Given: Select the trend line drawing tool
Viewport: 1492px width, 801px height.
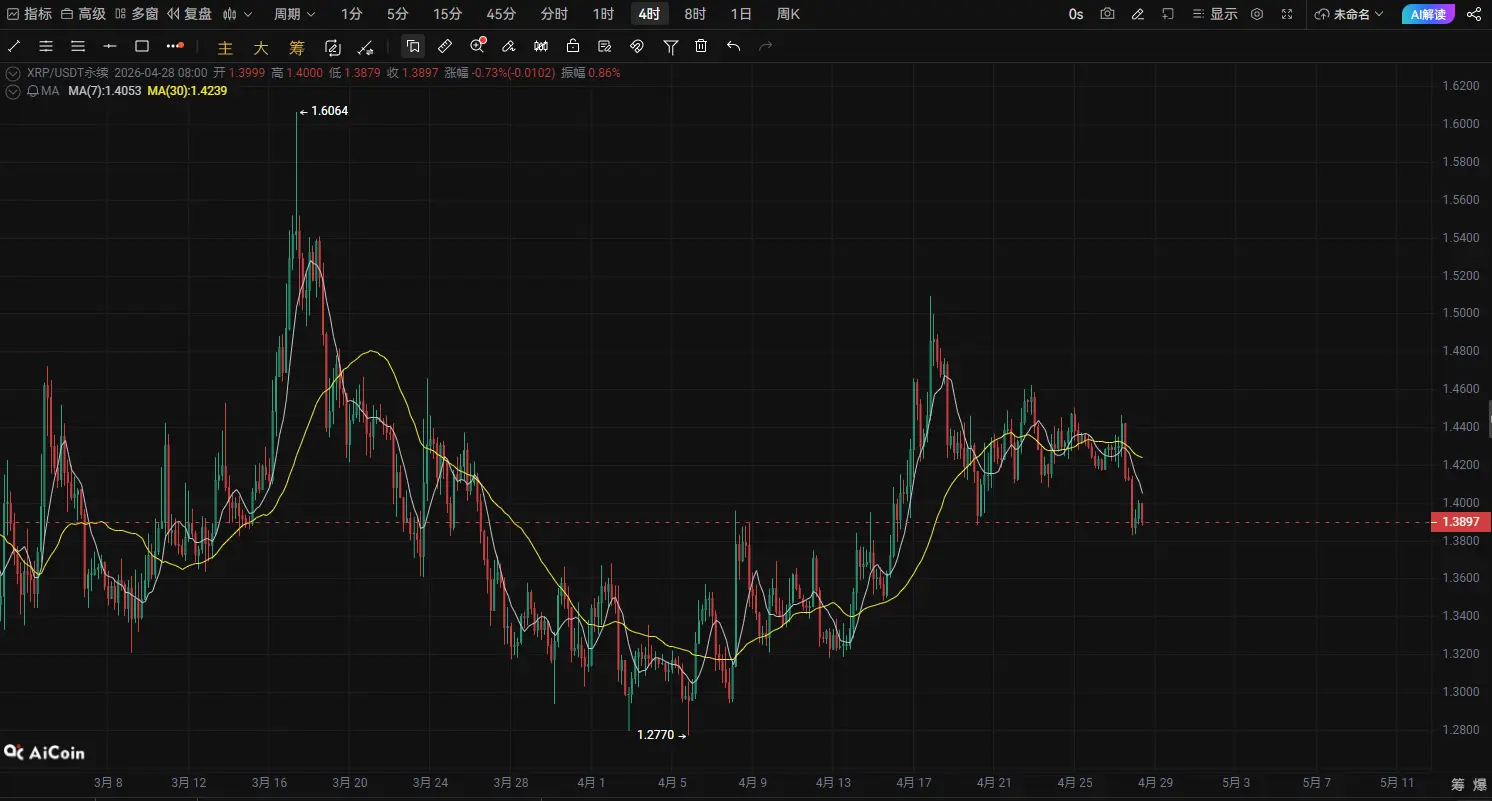Looking at the screenshot, I should coord(14,46).
